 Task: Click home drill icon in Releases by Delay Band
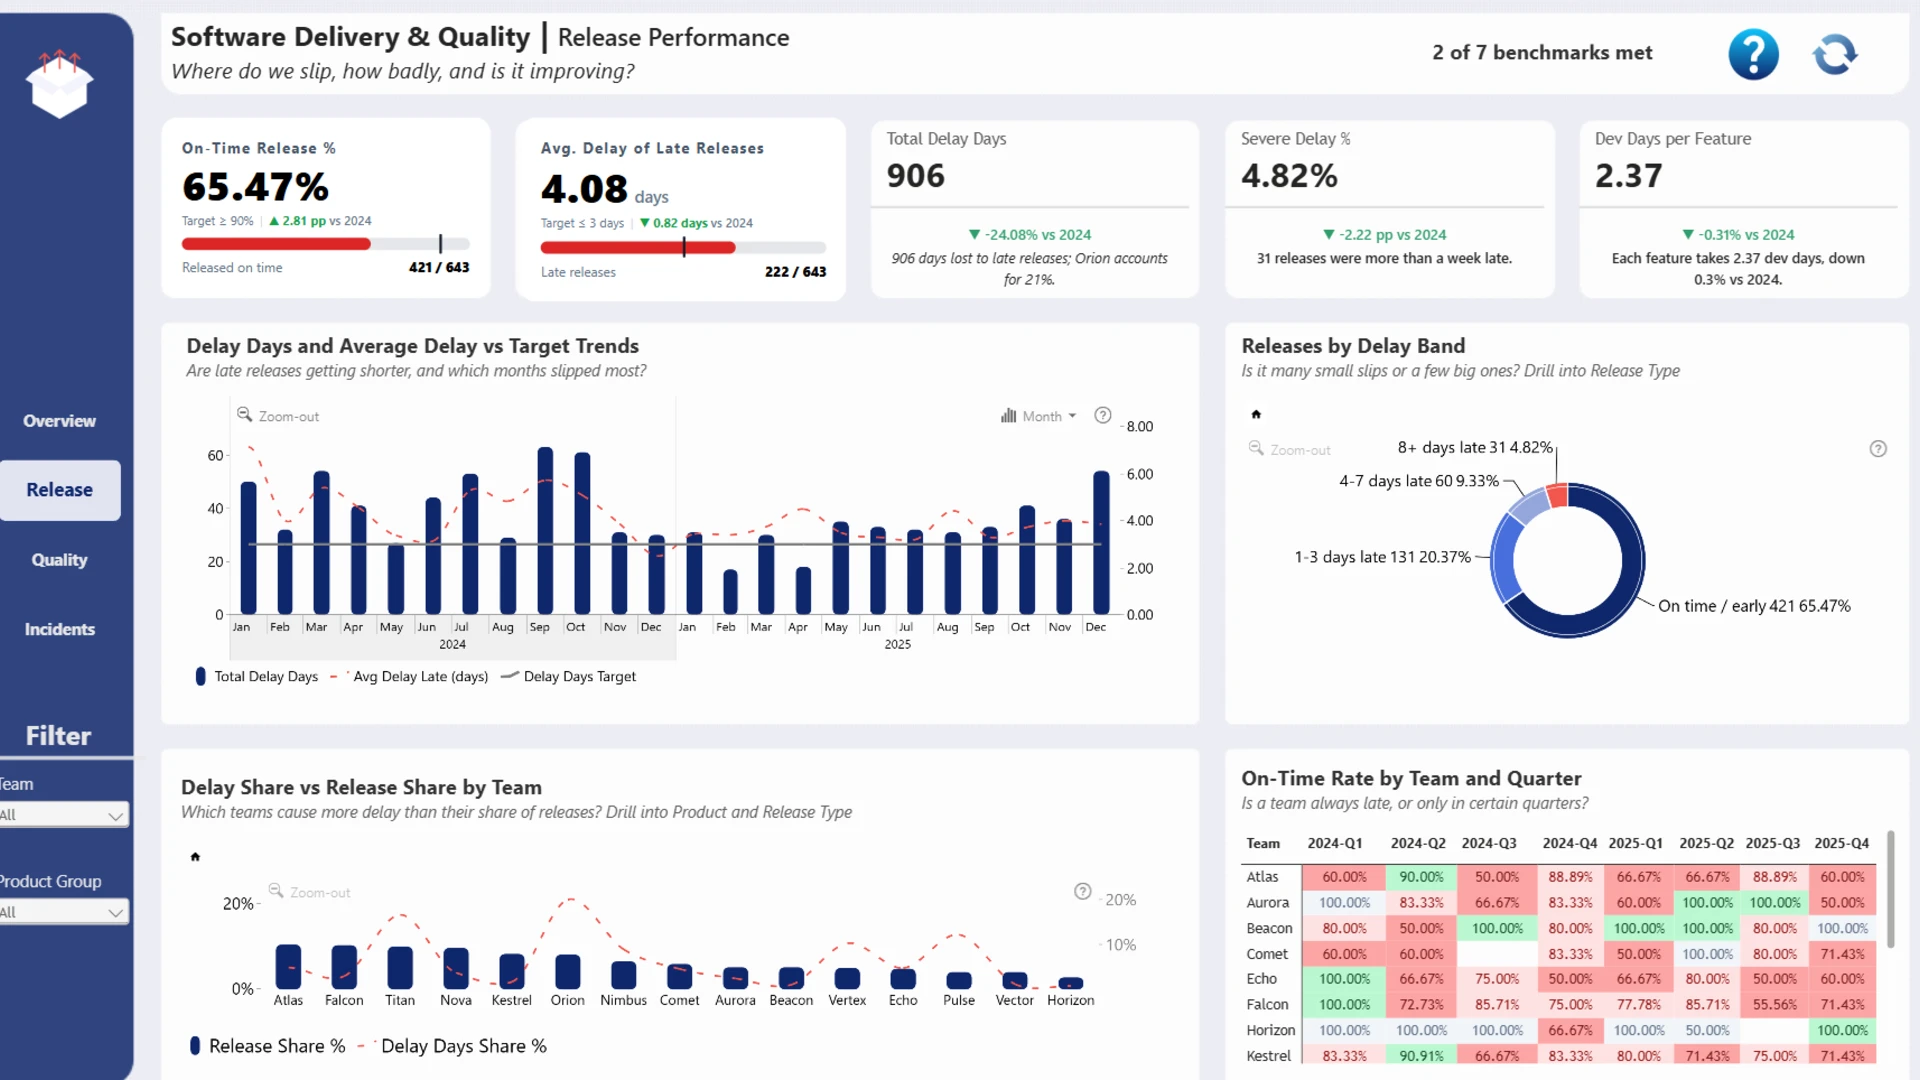[1256, 414]
